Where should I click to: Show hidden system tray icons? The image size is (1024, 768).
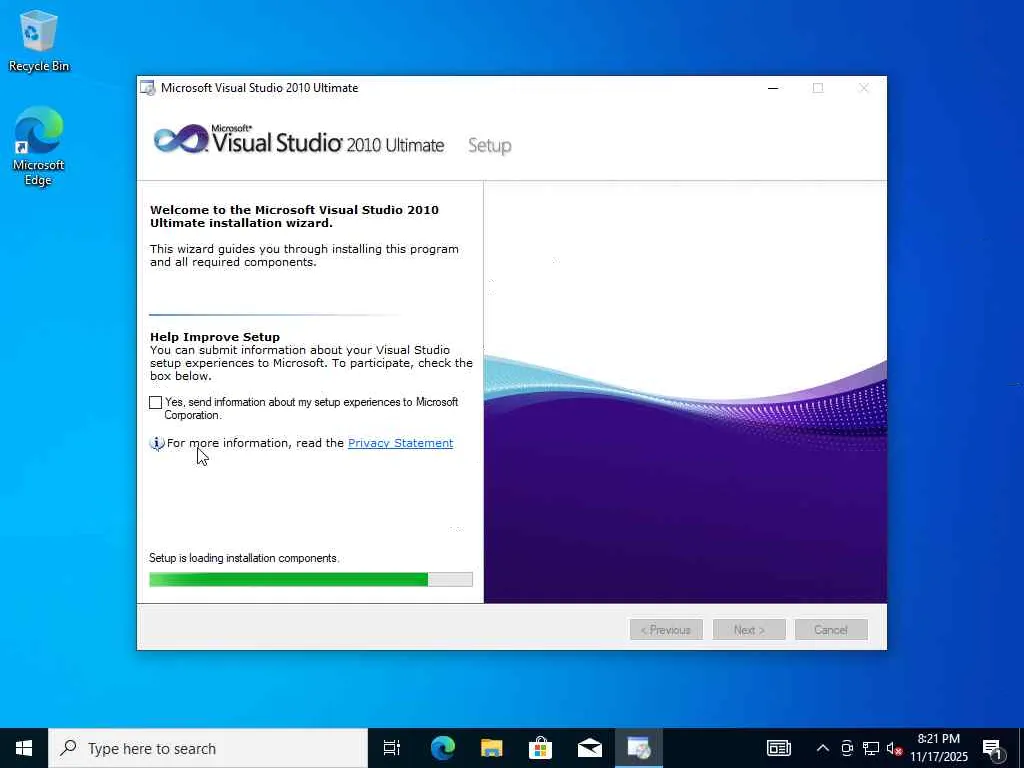pyautogui.click(x=823, y=748)
